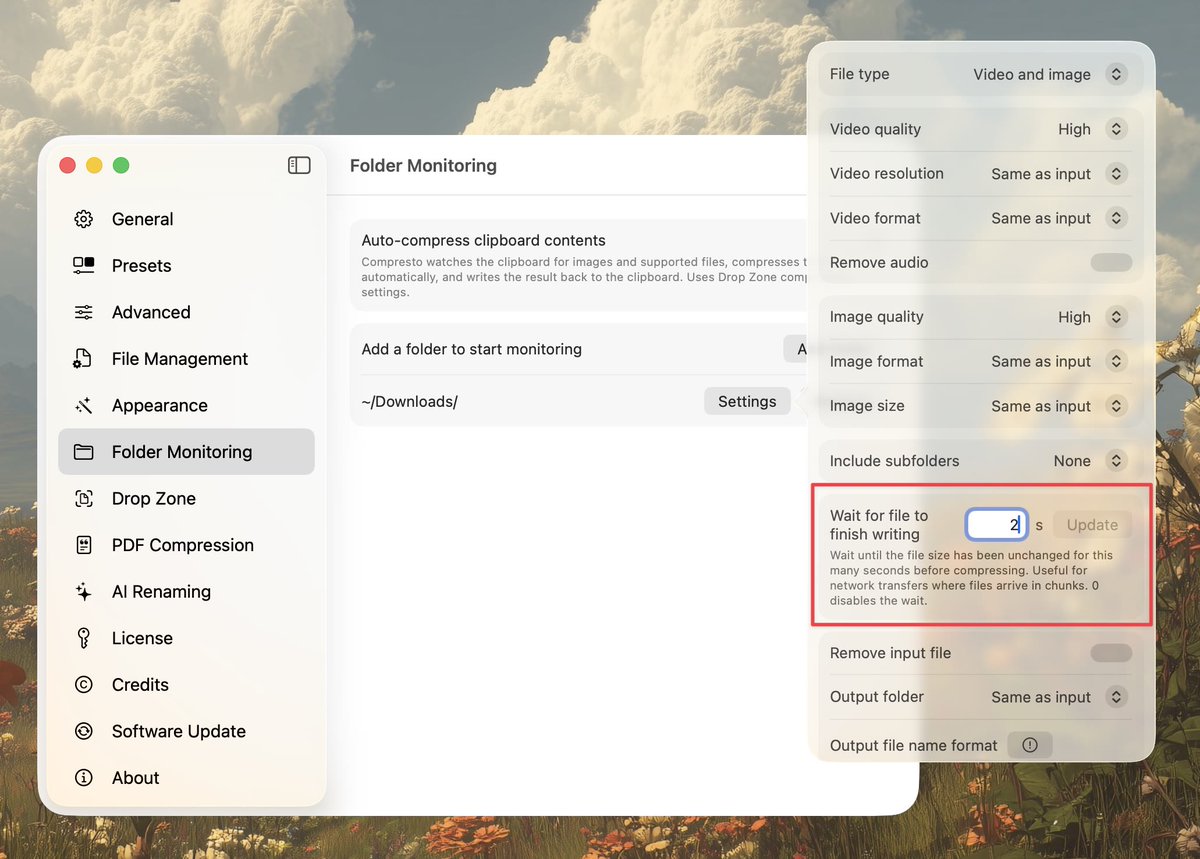Open the File Management section

(x=187, y=359)
